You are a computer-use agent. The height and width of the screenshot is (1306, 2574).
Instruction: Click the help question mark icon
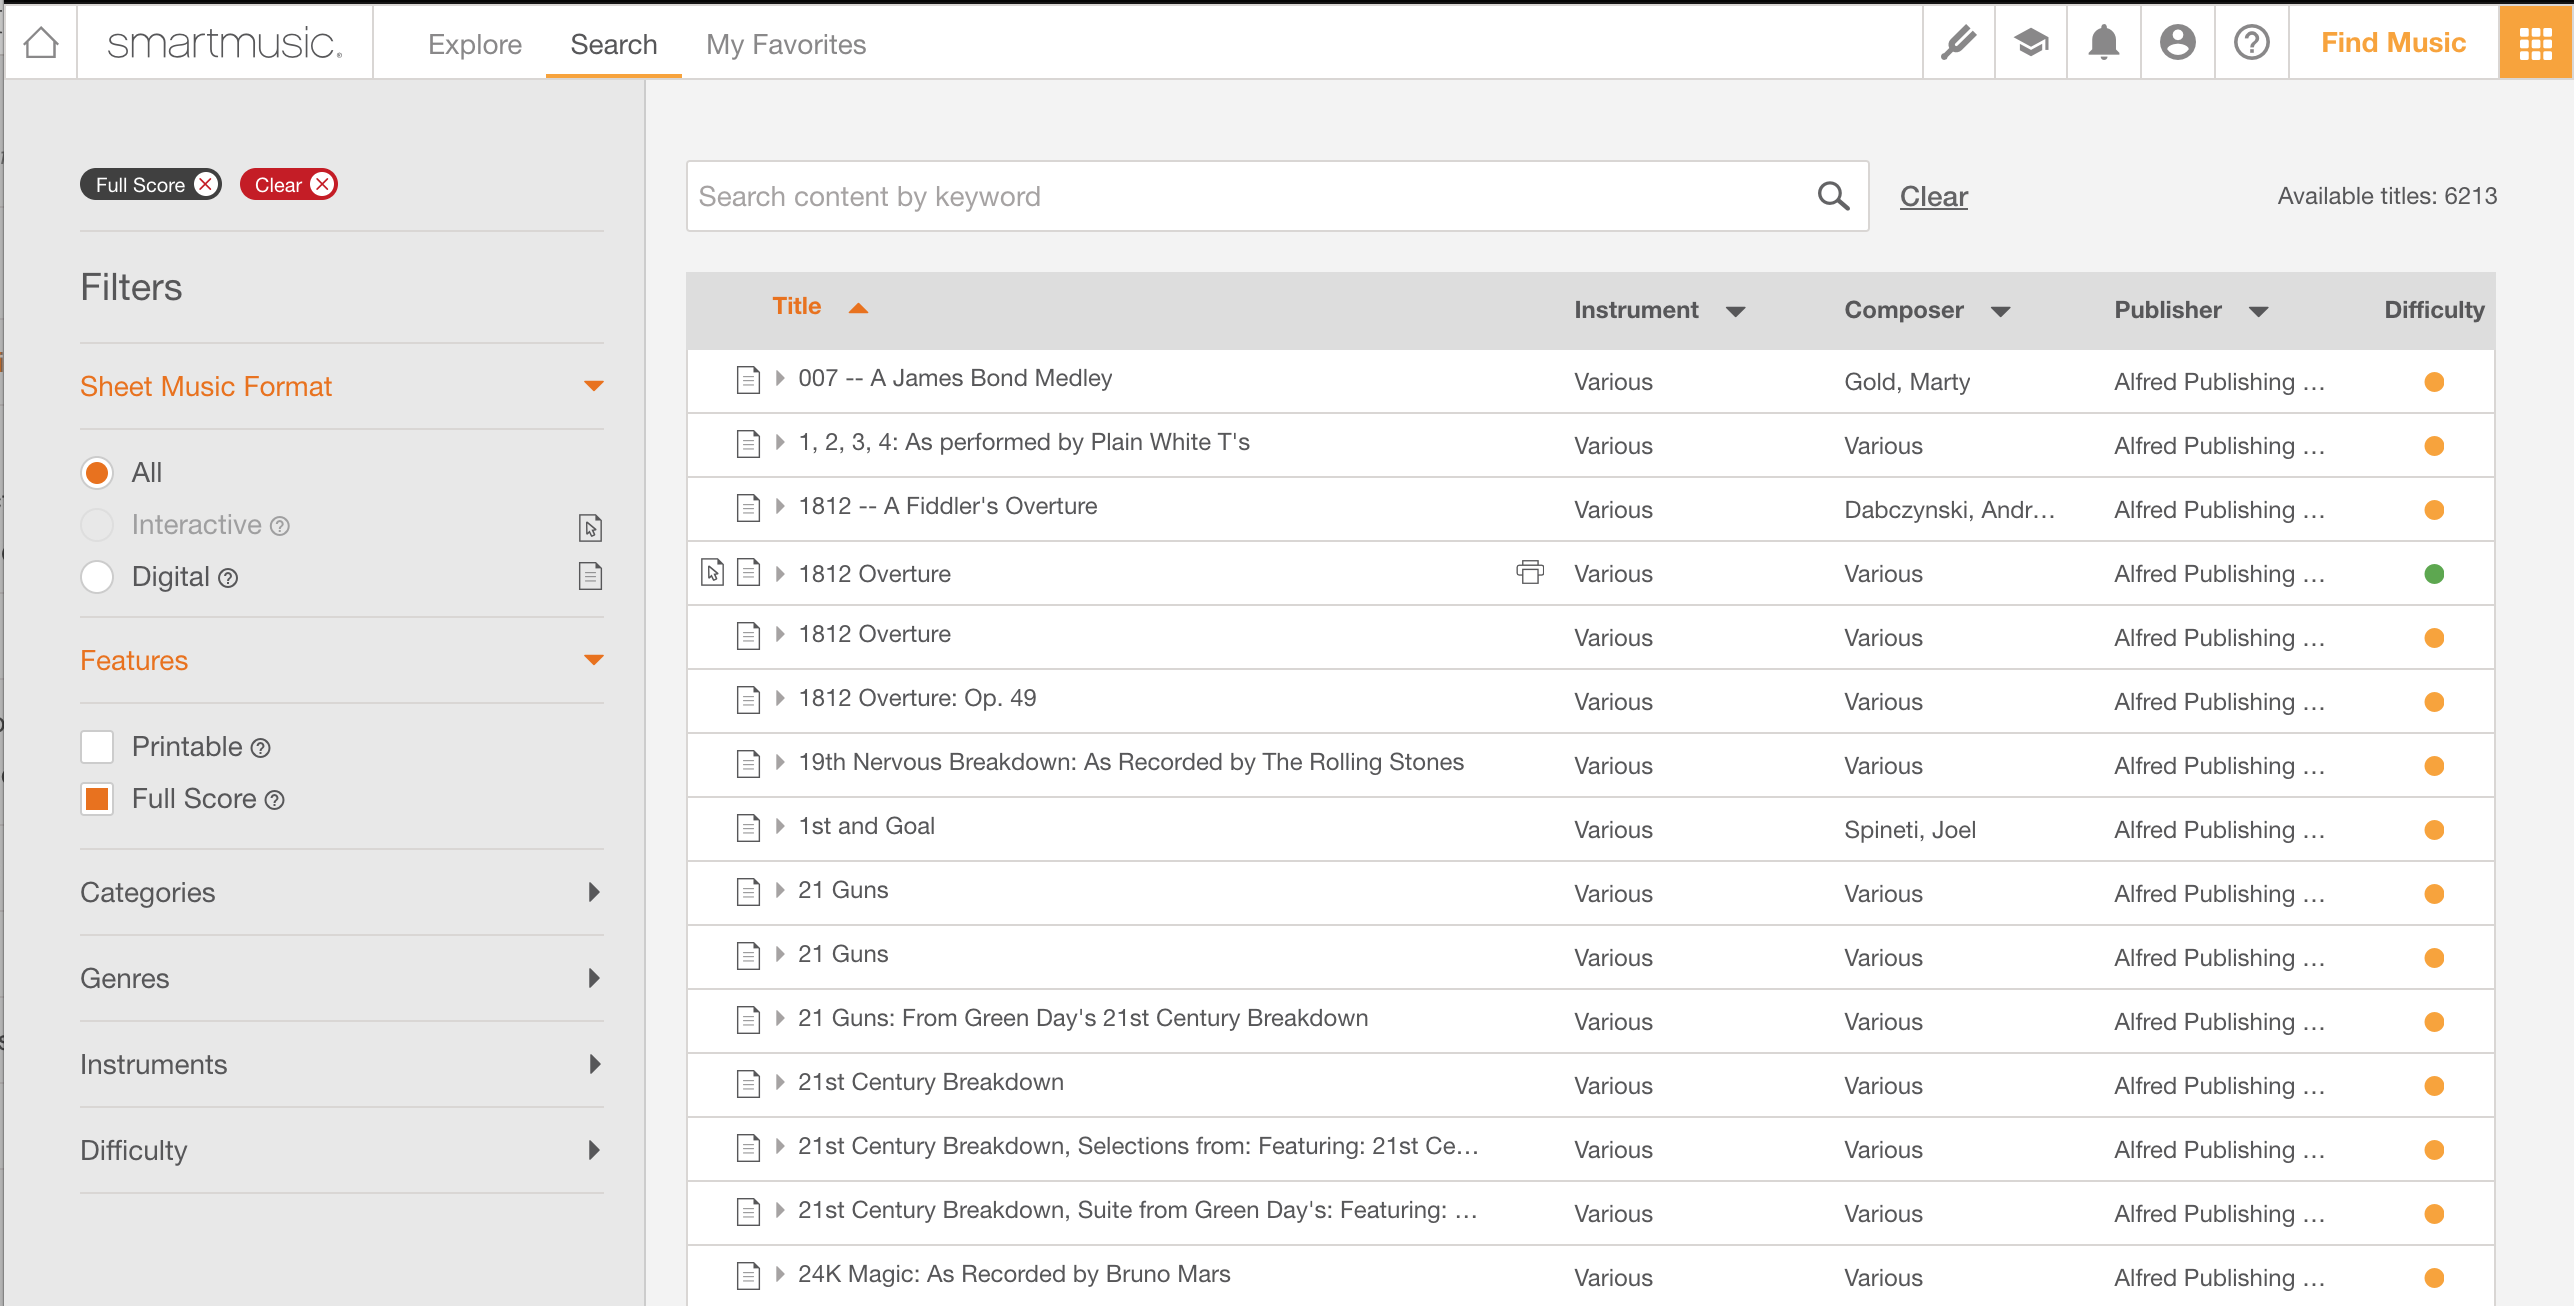click(x=2251, y=43)
